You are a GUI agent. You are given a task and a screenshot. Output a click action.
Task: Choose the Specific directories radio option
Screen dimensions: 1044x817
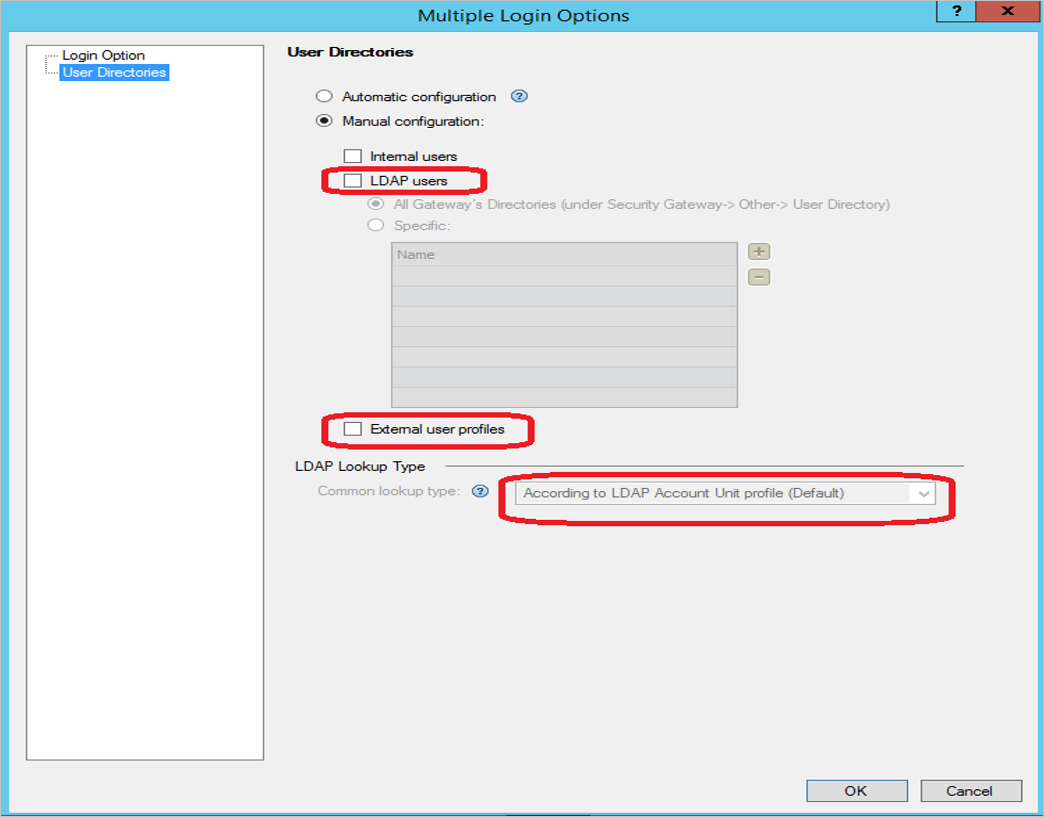point(375,224)
